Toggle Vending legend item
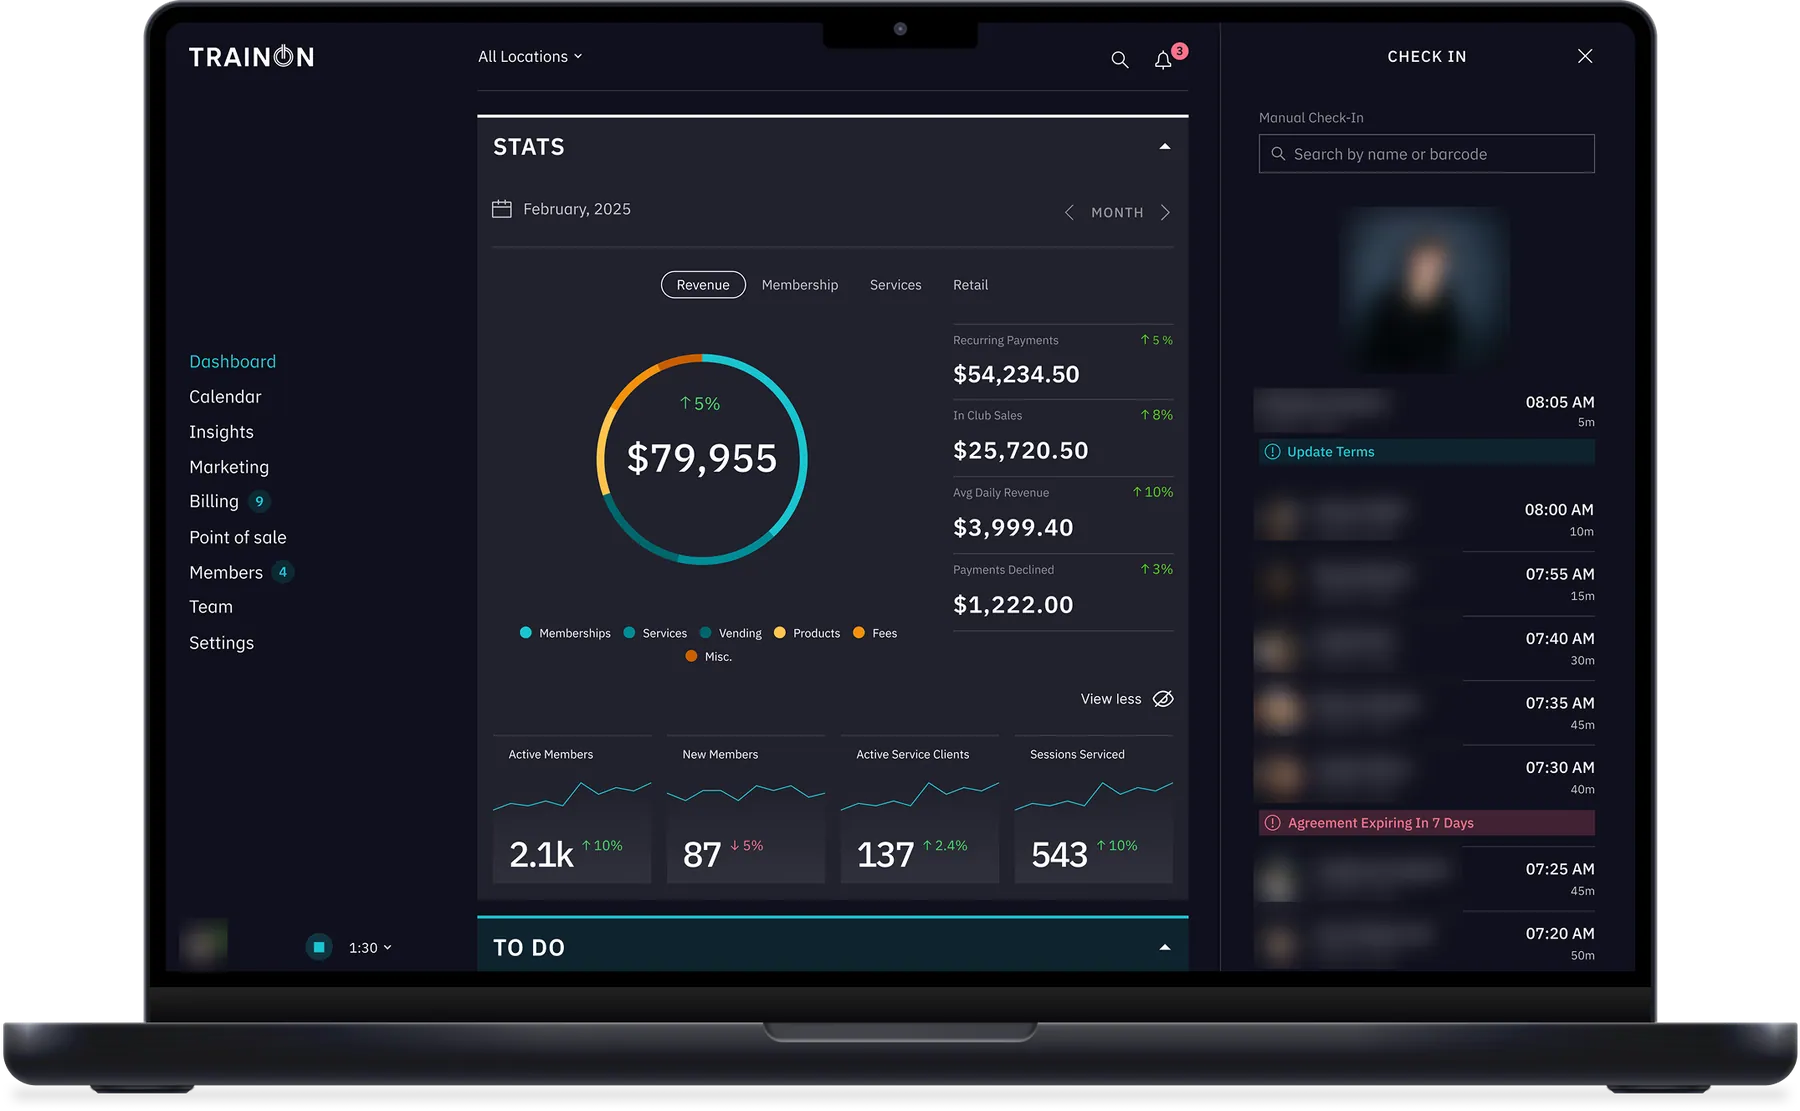This screenshot has height=1111, width=1800. 730,633
